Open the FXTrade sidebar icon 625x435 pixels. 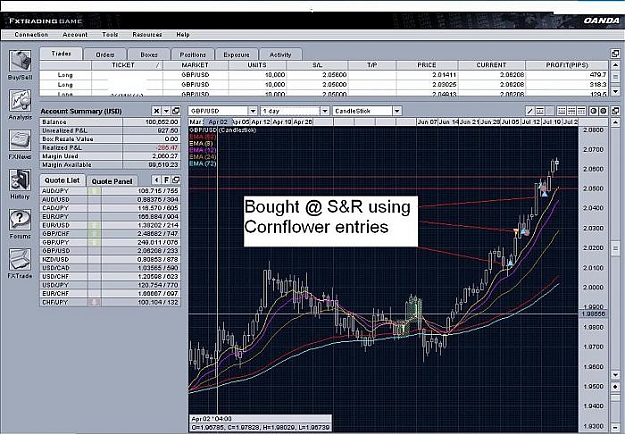20,260
